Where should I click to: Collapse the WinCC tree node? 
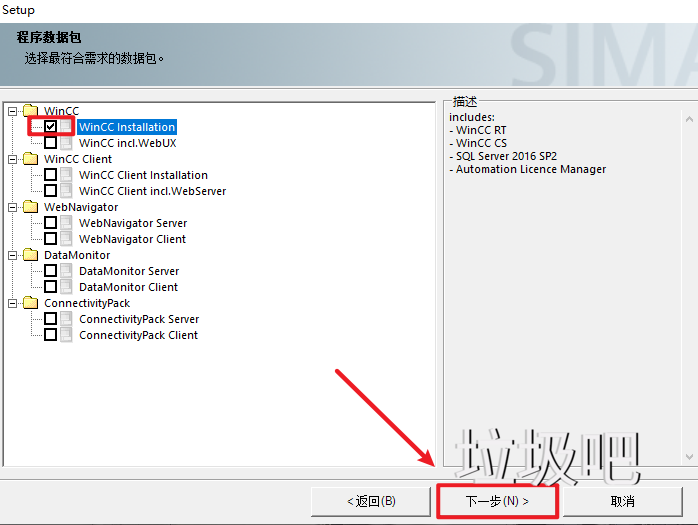coord(13,111)
